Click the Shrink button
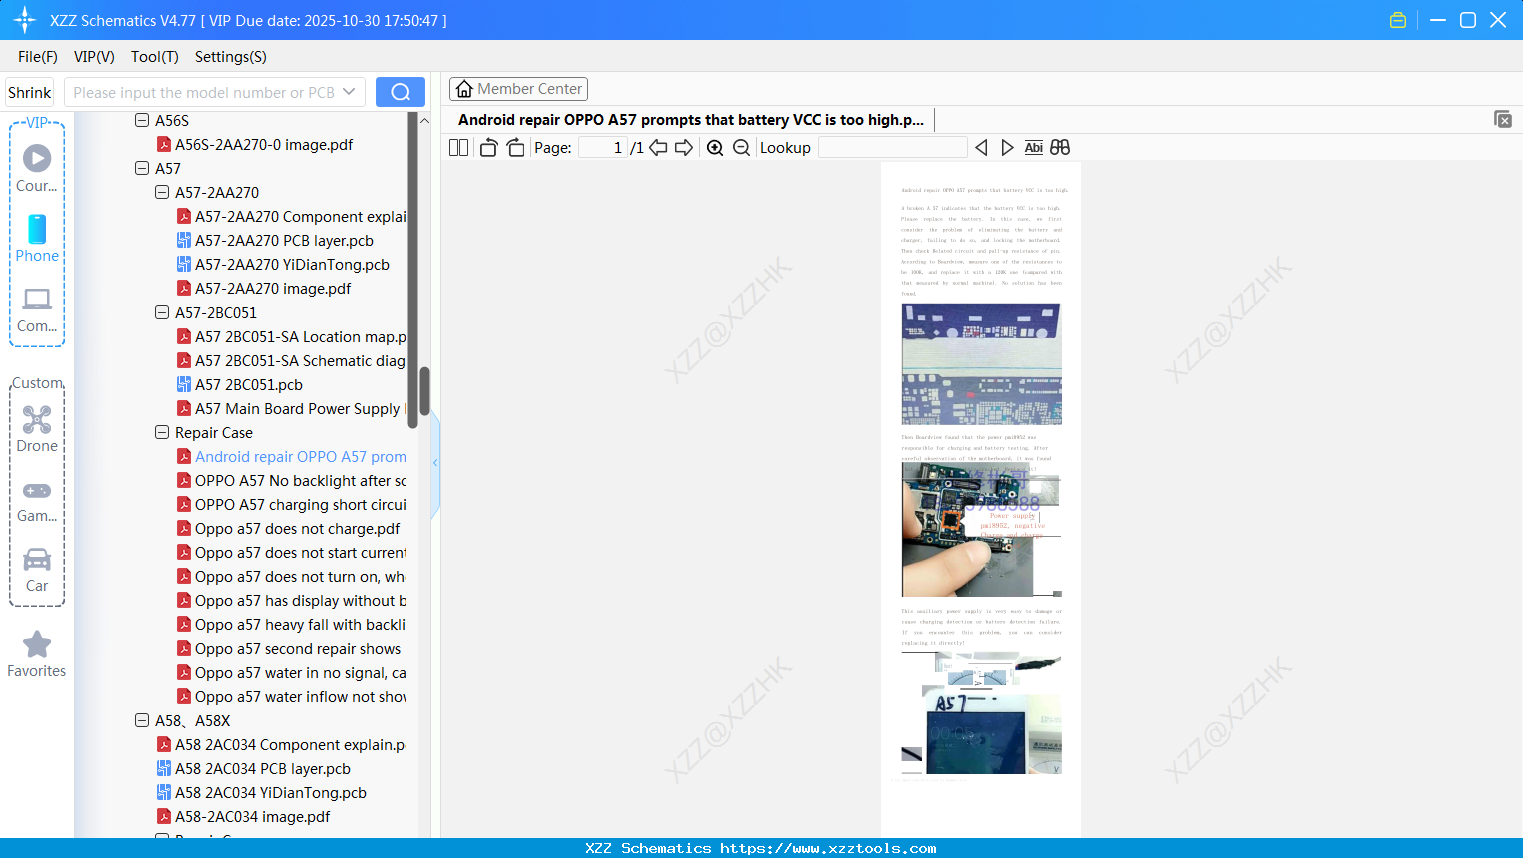Viewport: 1523px width, 858px height. click(30, 92)
